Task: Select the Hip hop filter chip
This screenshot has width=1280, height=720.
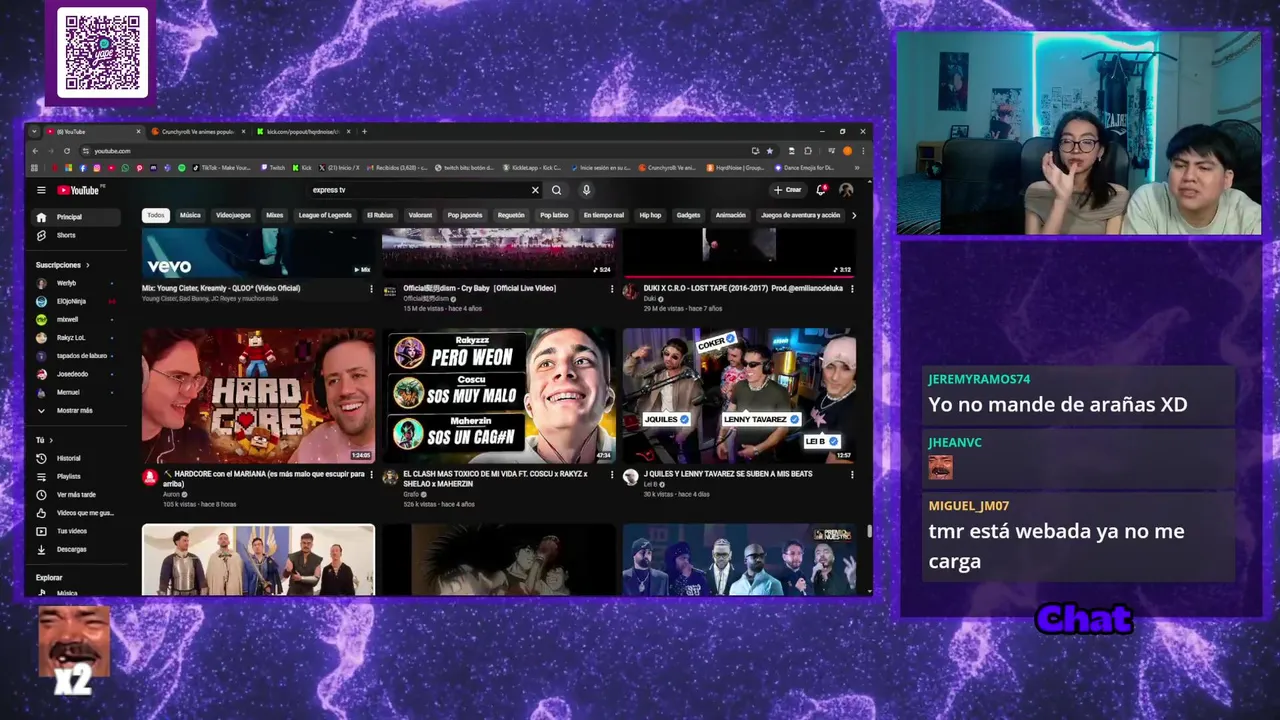Action: [x=650, y=215]
